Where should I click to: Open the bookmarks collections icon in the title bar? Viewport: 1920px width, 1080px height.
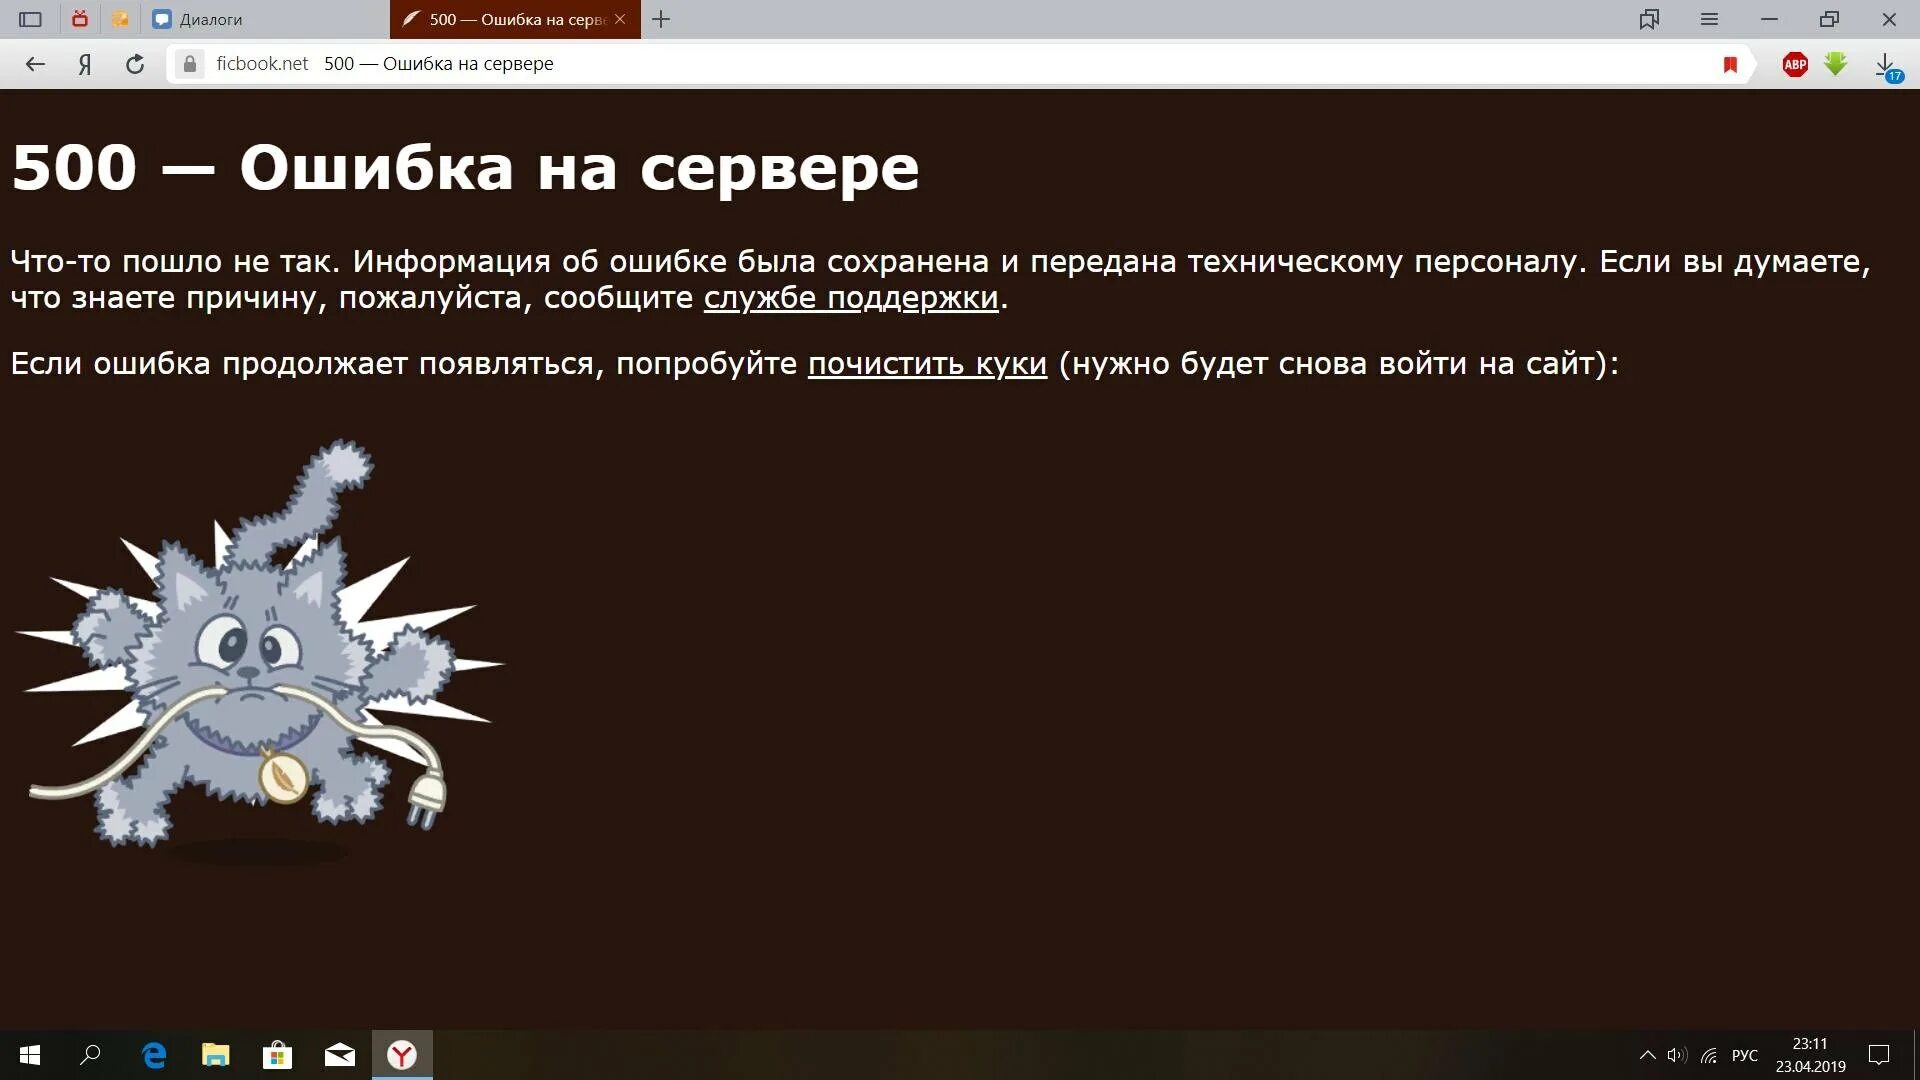(x=1649, y=19)
